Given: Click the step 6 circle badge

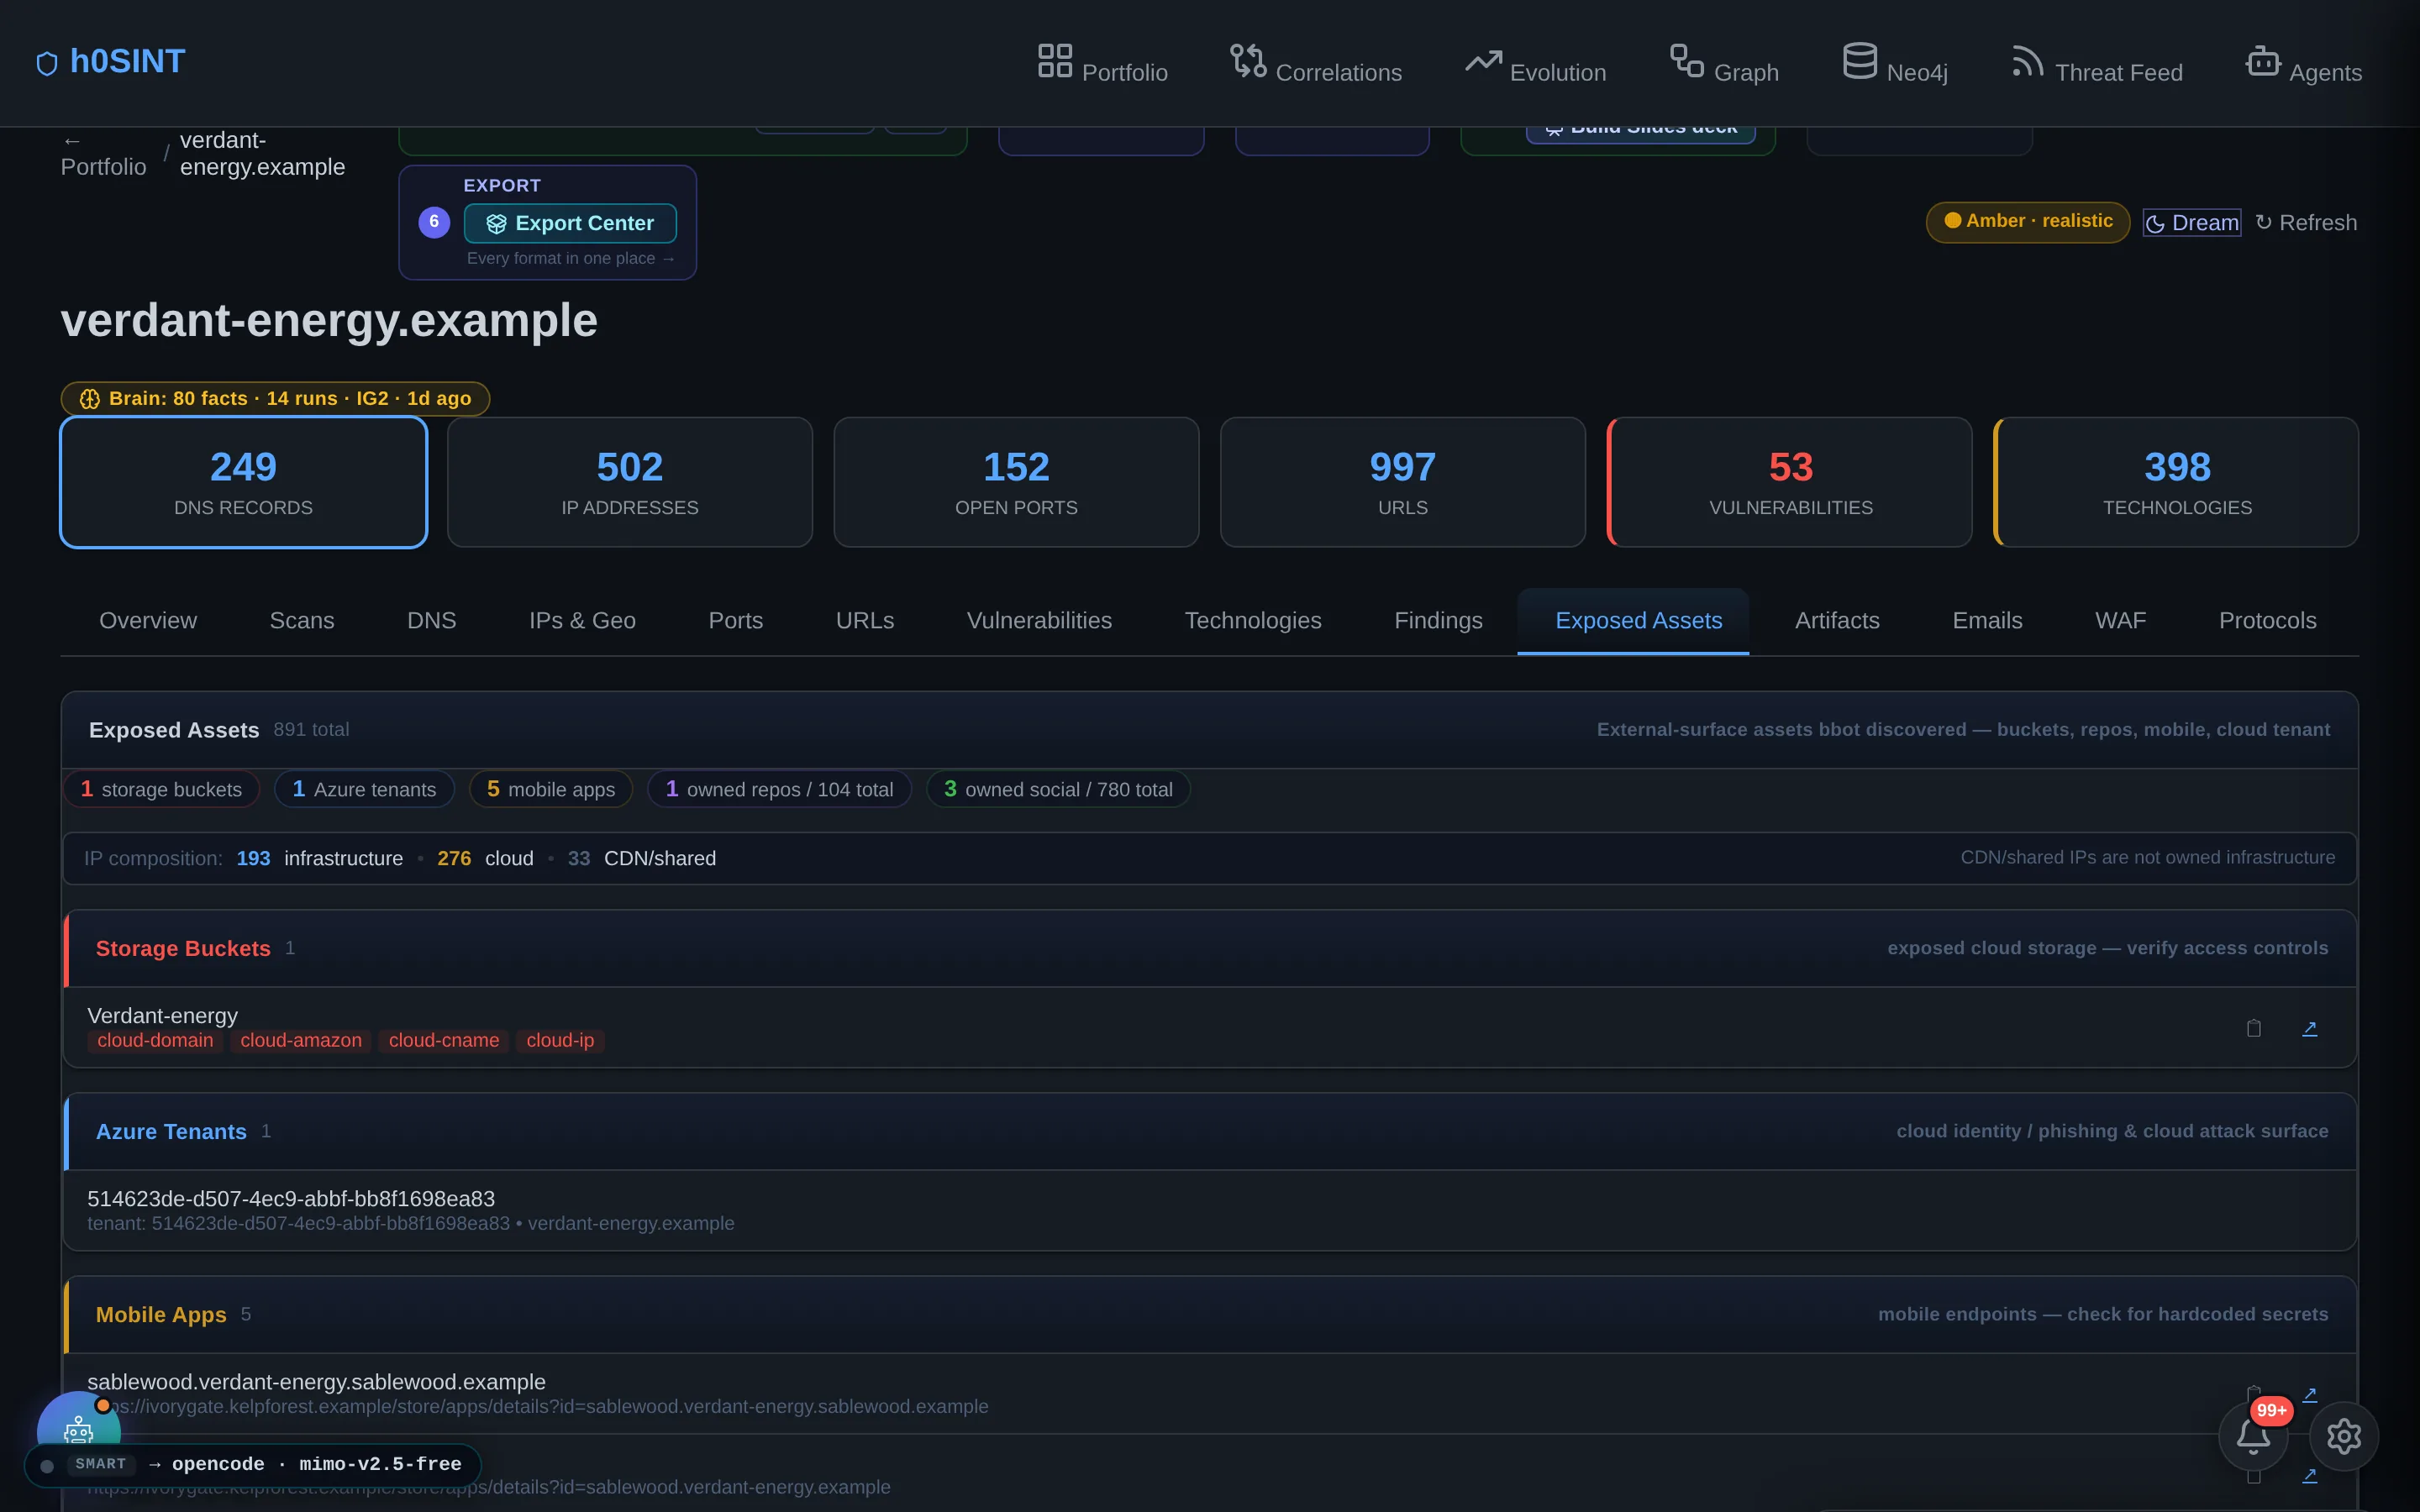Looking at the screenshot, I should (434, 222).
